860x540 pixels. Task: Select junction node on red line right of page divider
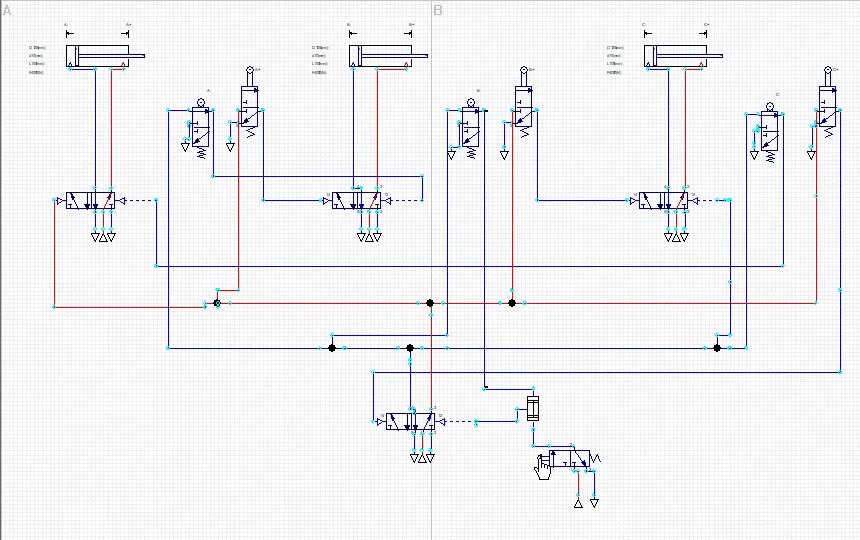(x=512, y=303)
